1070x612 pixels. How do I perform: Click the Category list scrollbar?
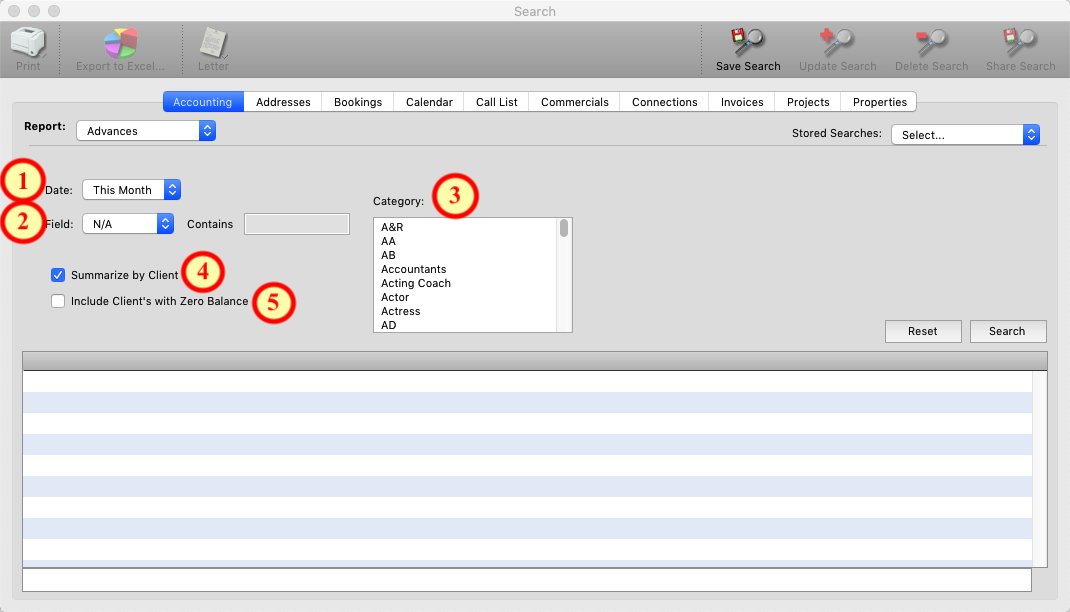click(x=564, y=229)
